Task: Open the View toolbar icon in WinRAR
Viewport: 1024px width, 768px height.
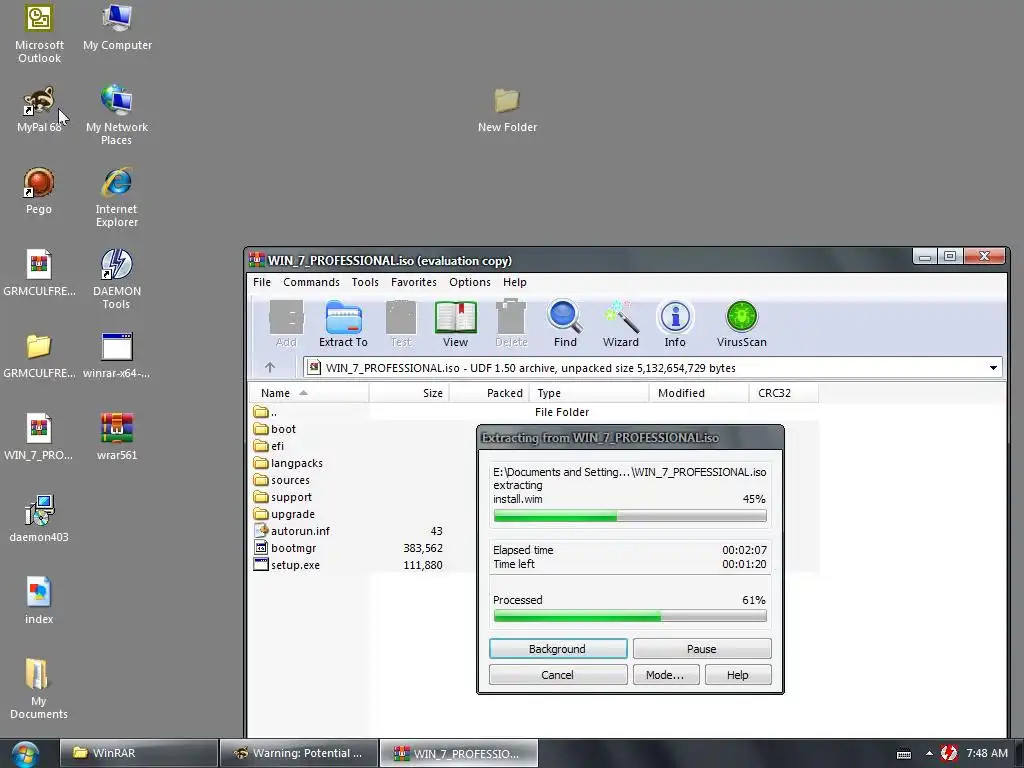Action: (x=455, y=324)
